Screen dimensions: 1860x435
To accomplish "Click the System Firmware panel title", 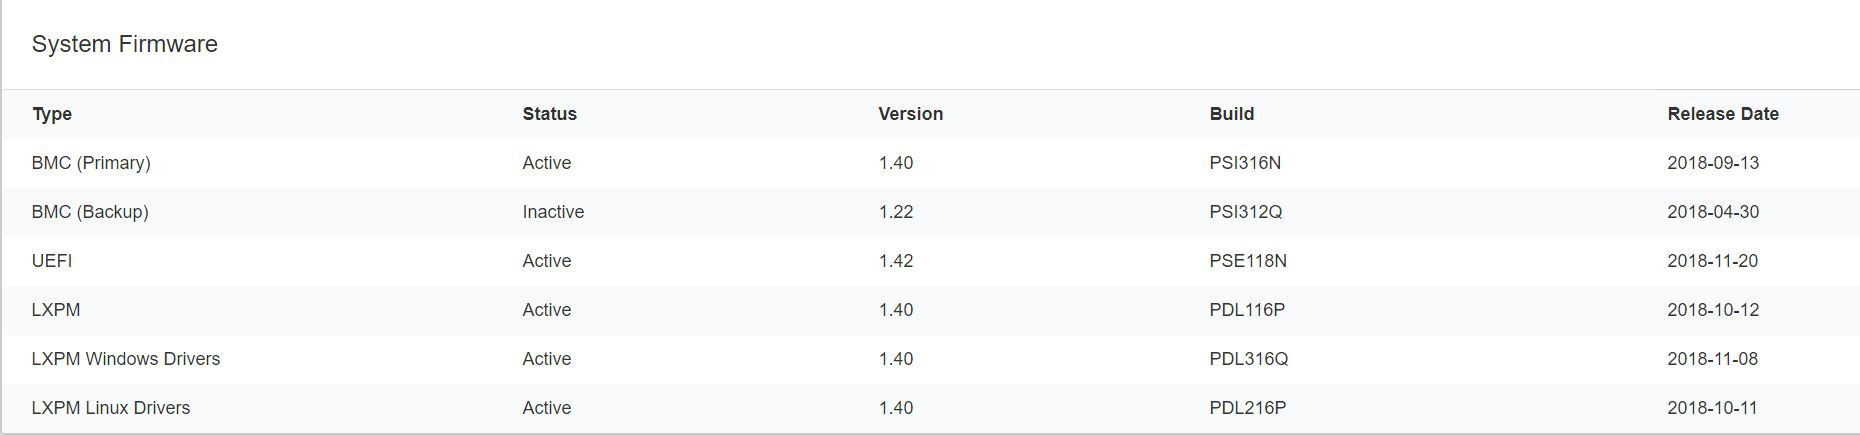I will [x=124, y=44].
